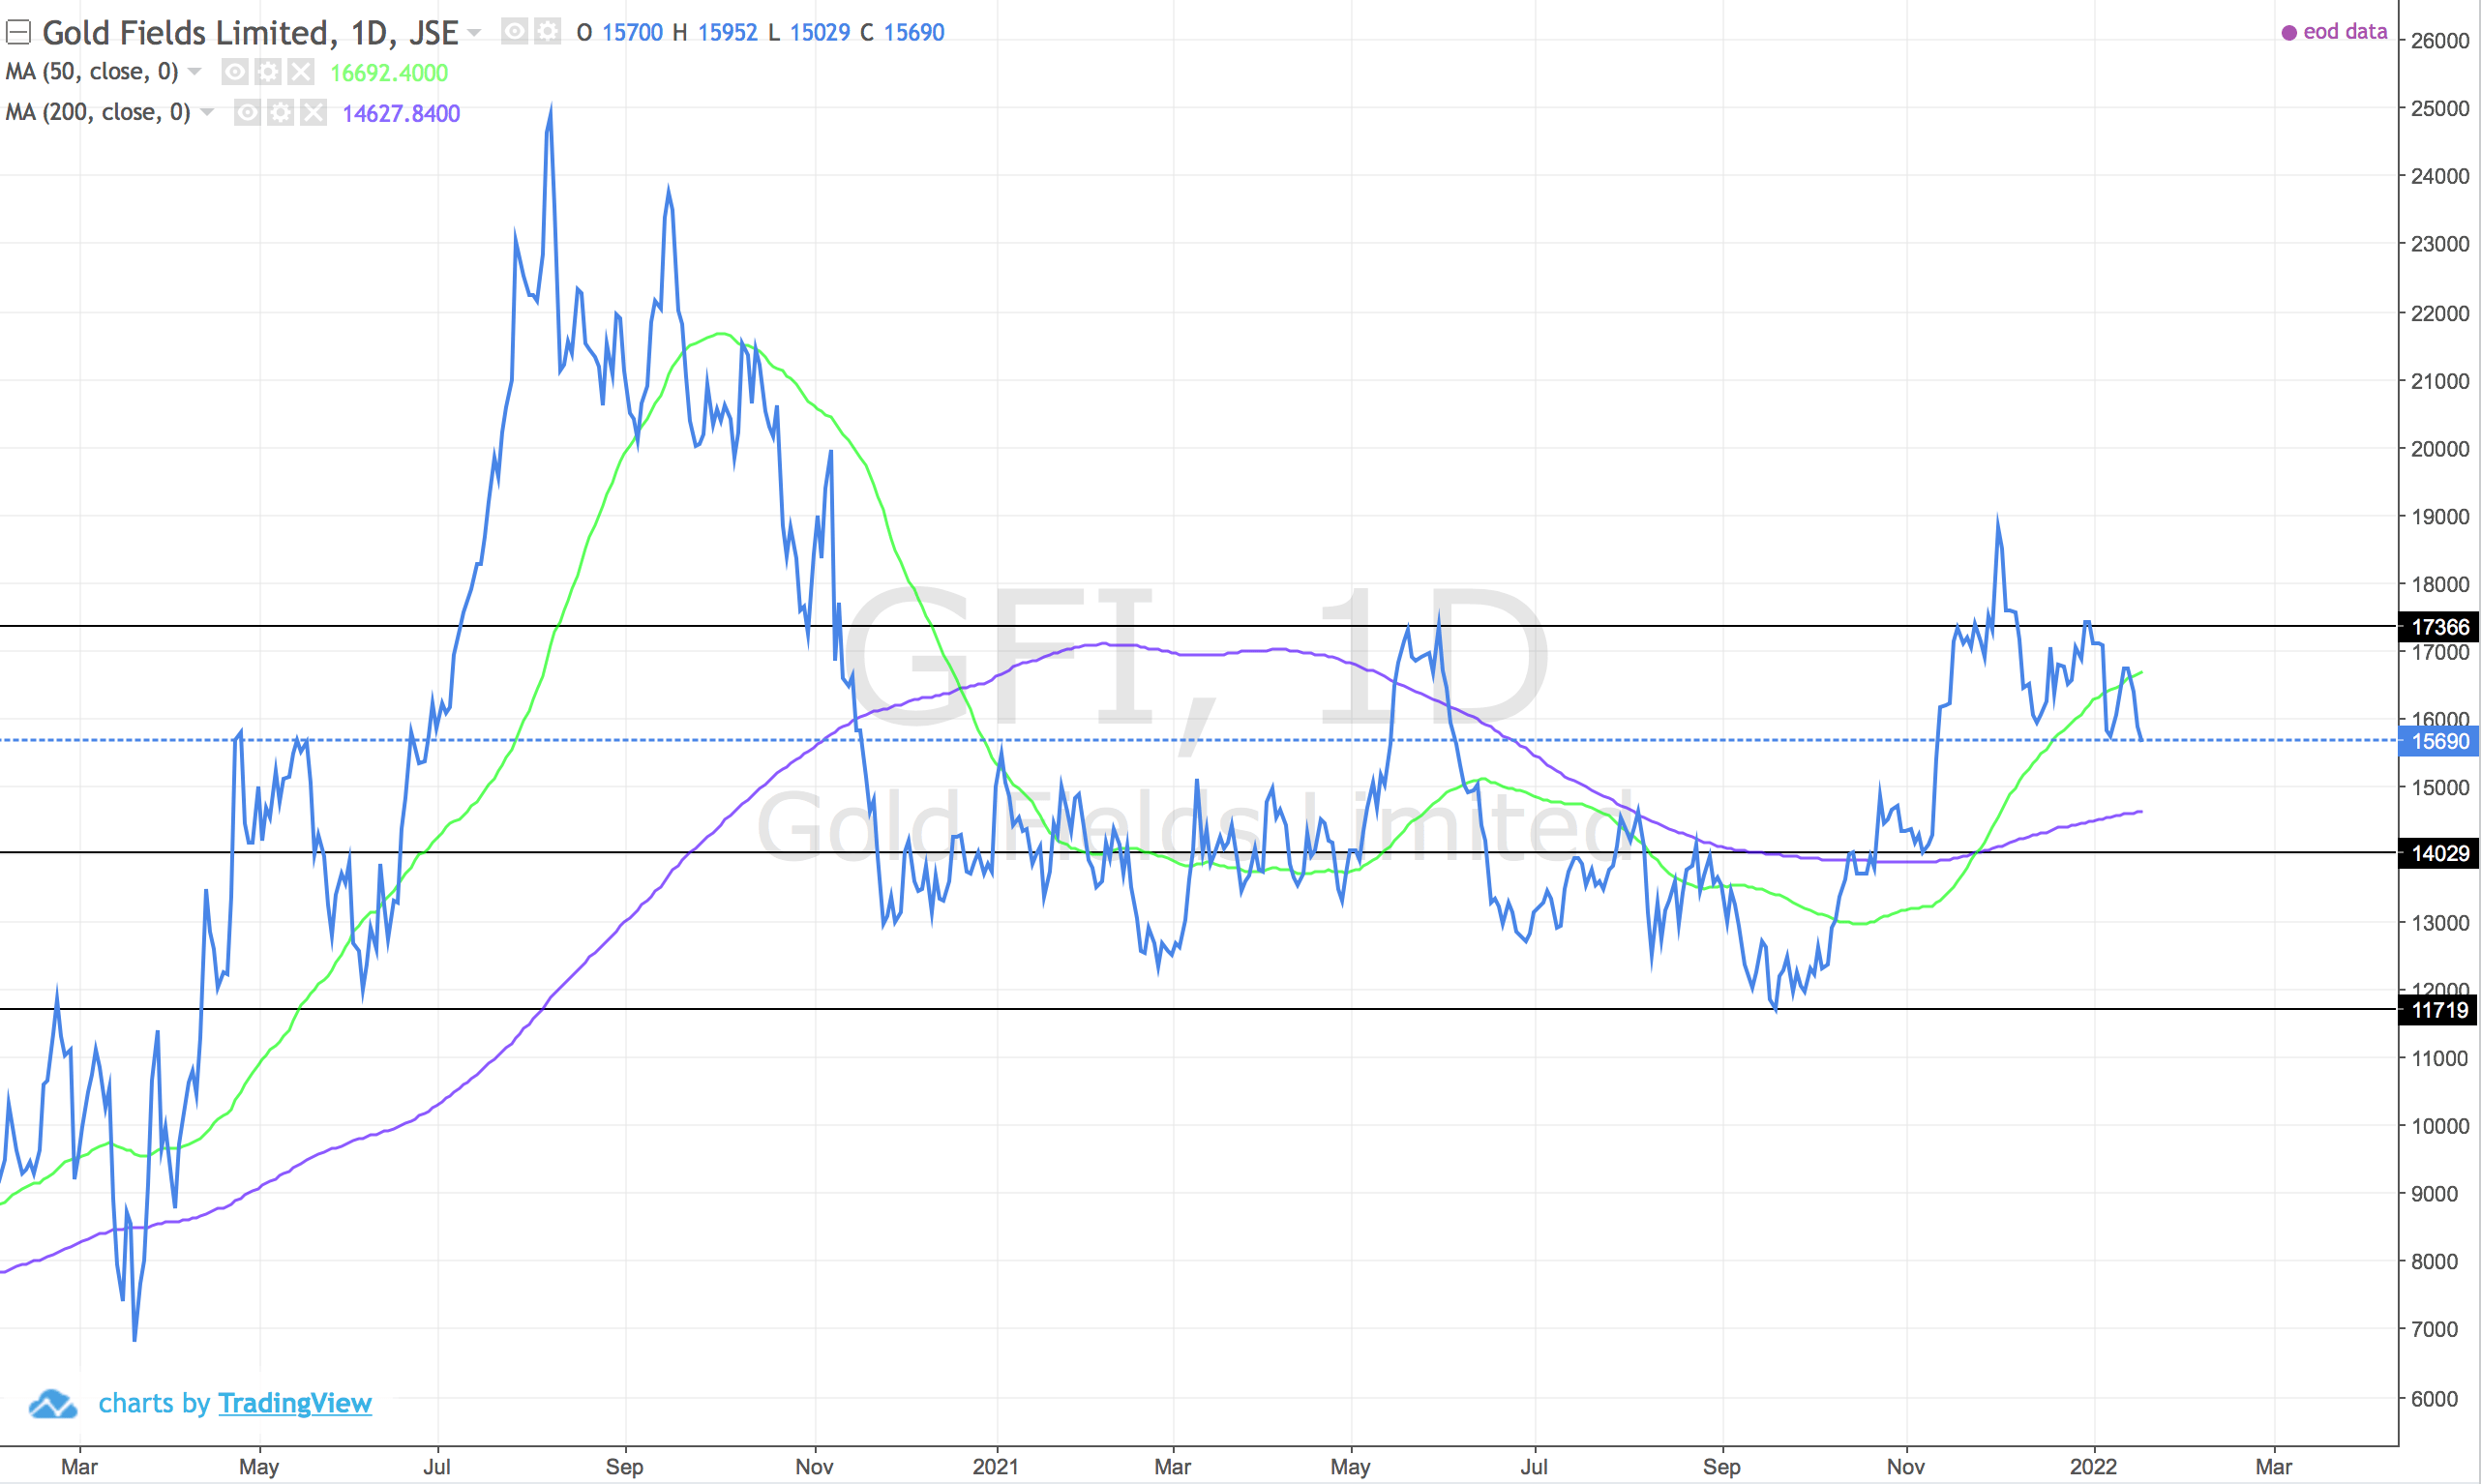
Task: Click the open price value 15700
Action: (632, 33)
